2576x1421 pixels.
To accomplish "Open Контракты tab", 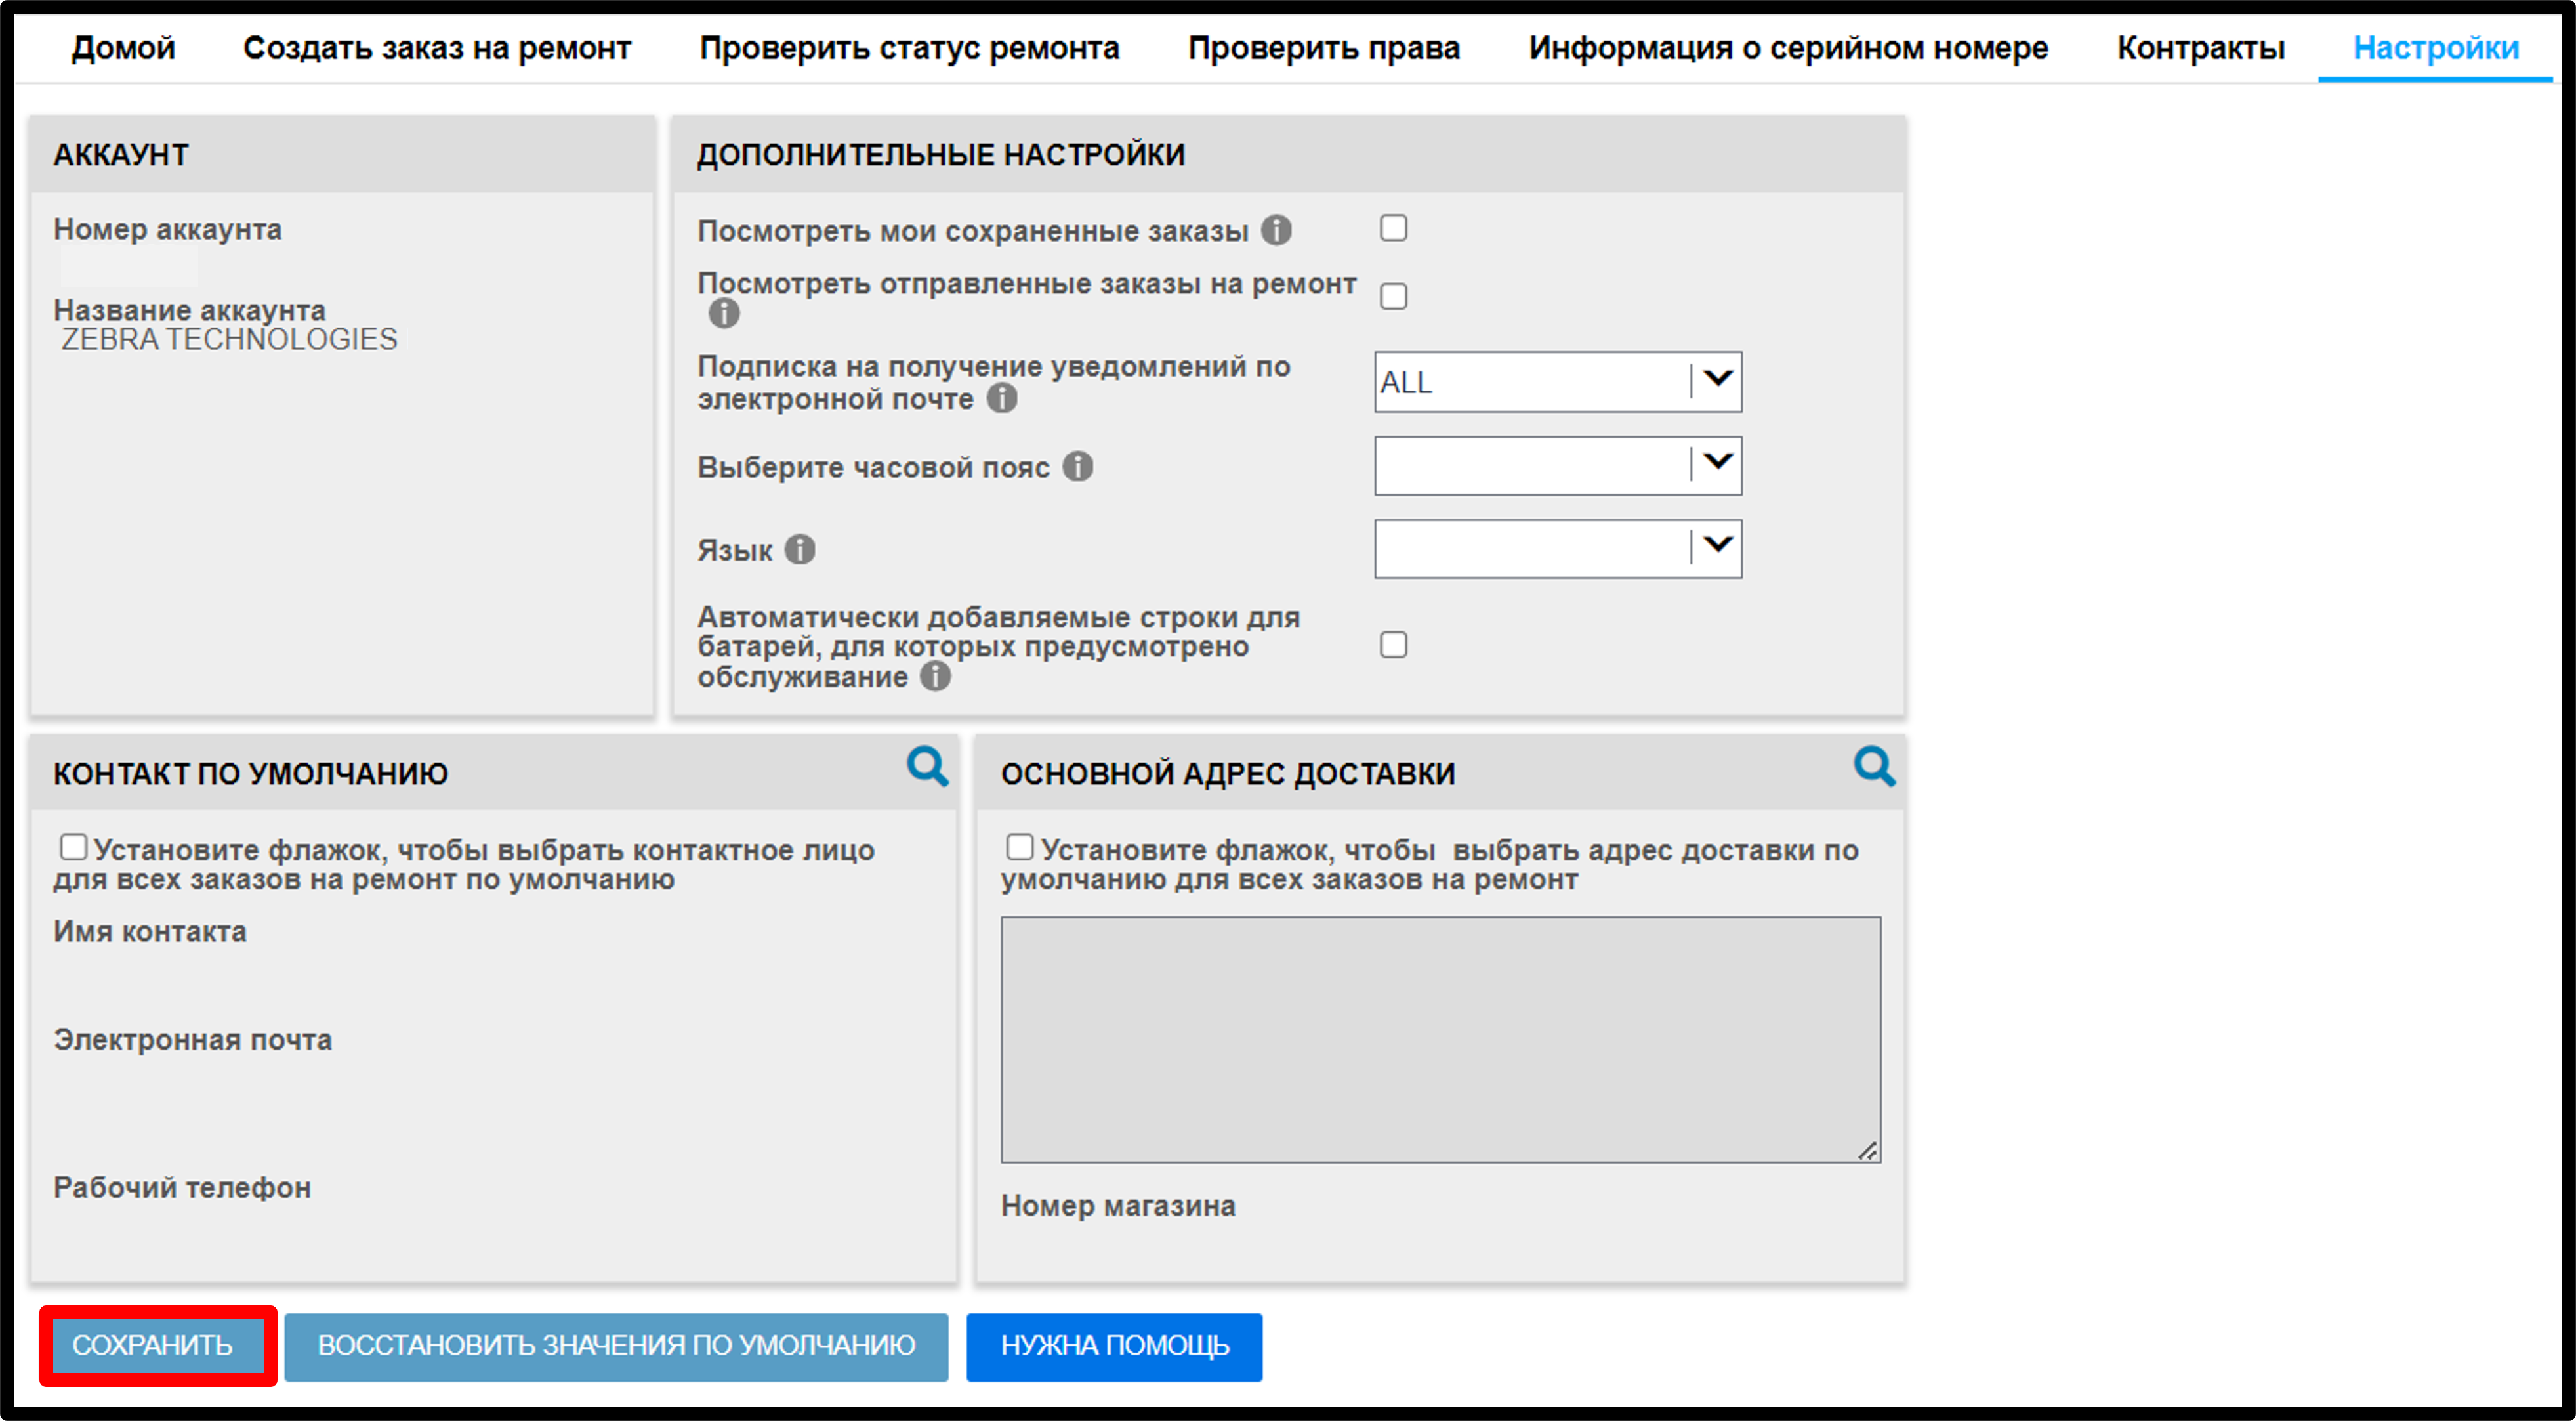I will [x=2200, y=48].
